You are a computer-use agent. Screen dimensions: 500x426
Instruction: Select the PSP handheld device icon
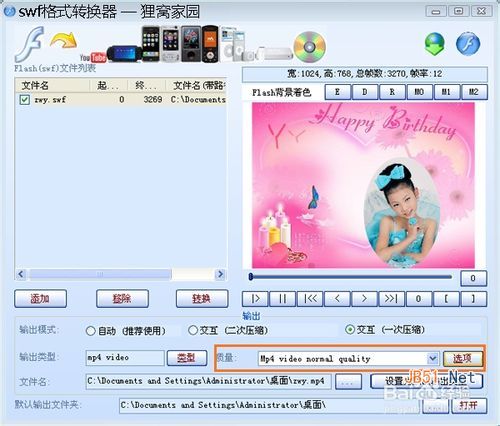point(124,53)
